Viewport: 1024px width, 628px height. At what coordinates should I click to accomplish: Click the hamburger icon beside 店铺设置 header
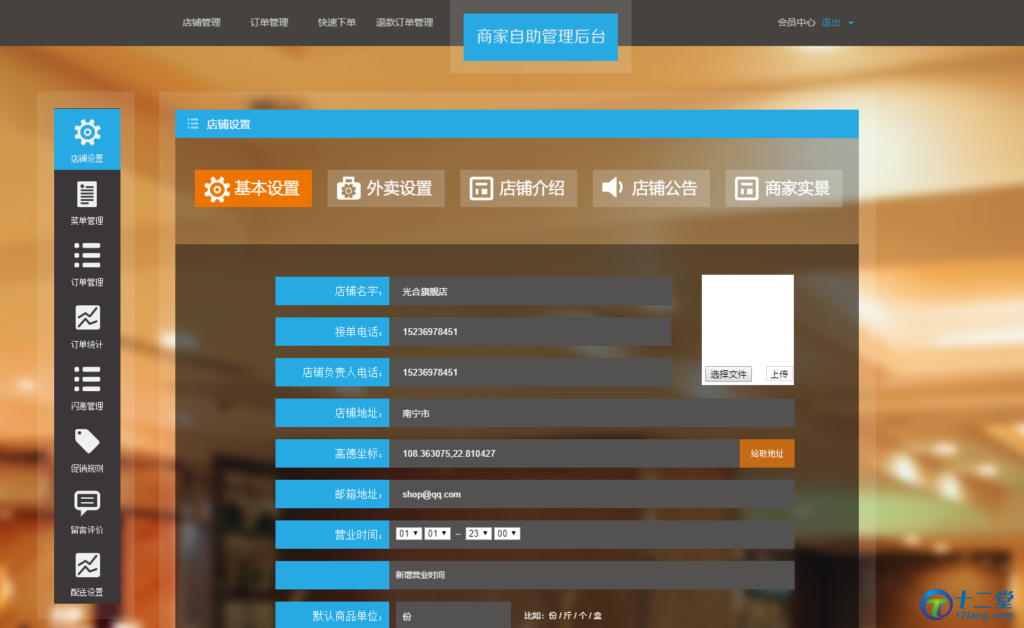193,124
